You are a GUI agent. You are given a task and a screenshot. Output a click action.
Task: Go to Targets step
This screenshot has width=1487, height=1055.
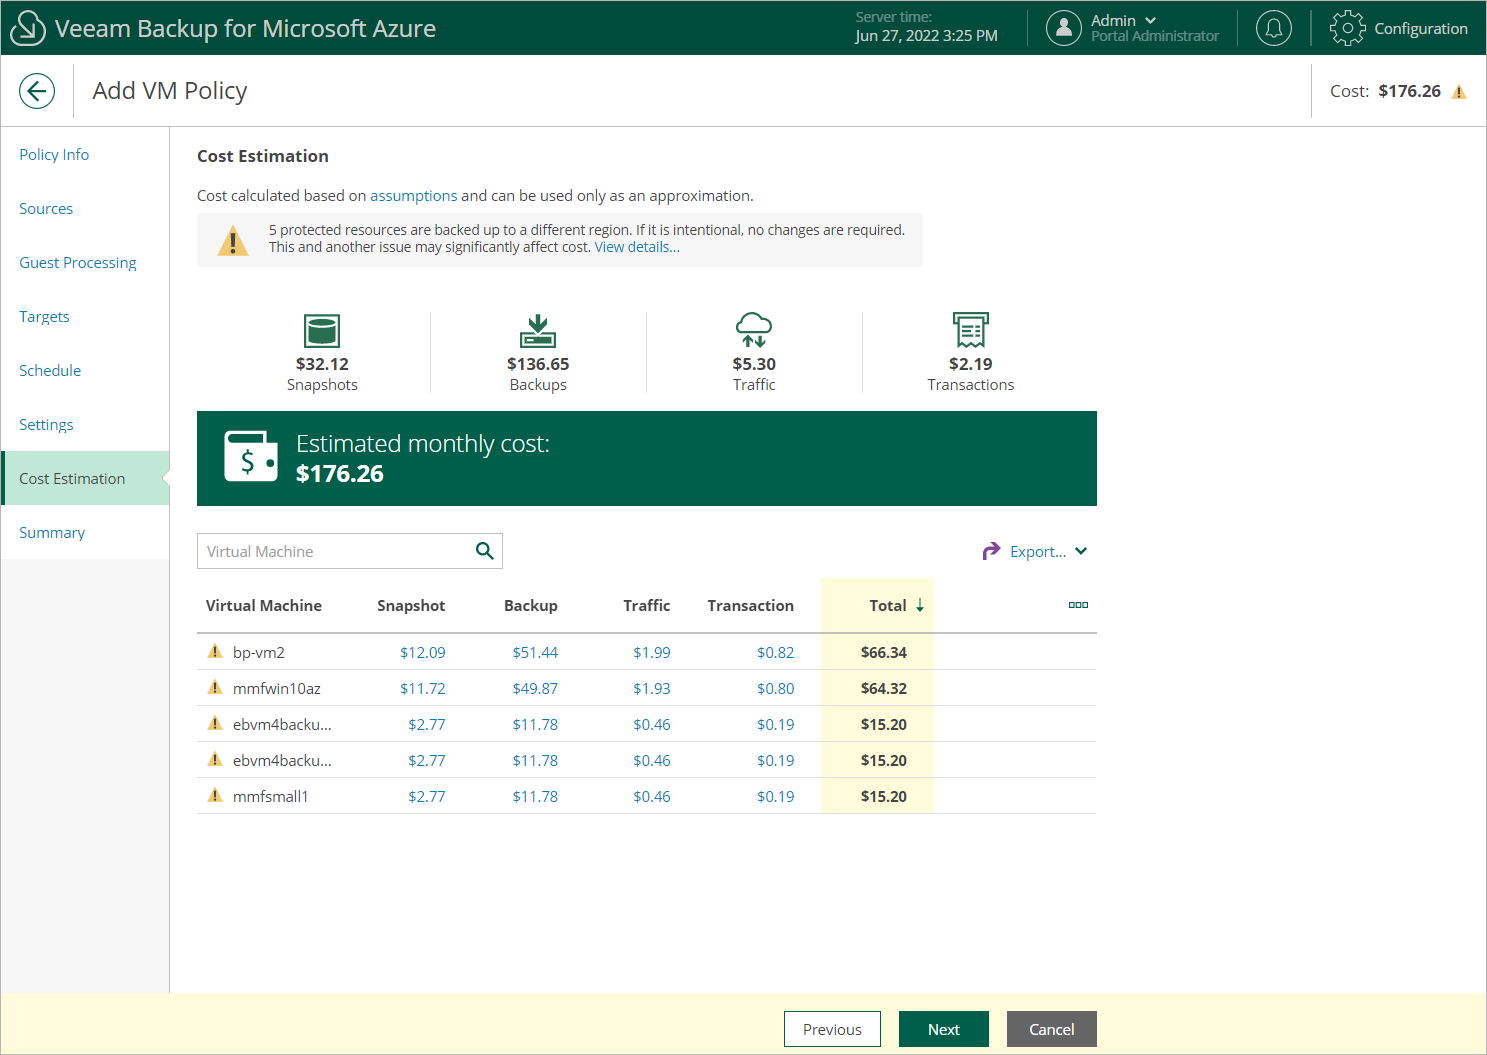click(44, 316)
